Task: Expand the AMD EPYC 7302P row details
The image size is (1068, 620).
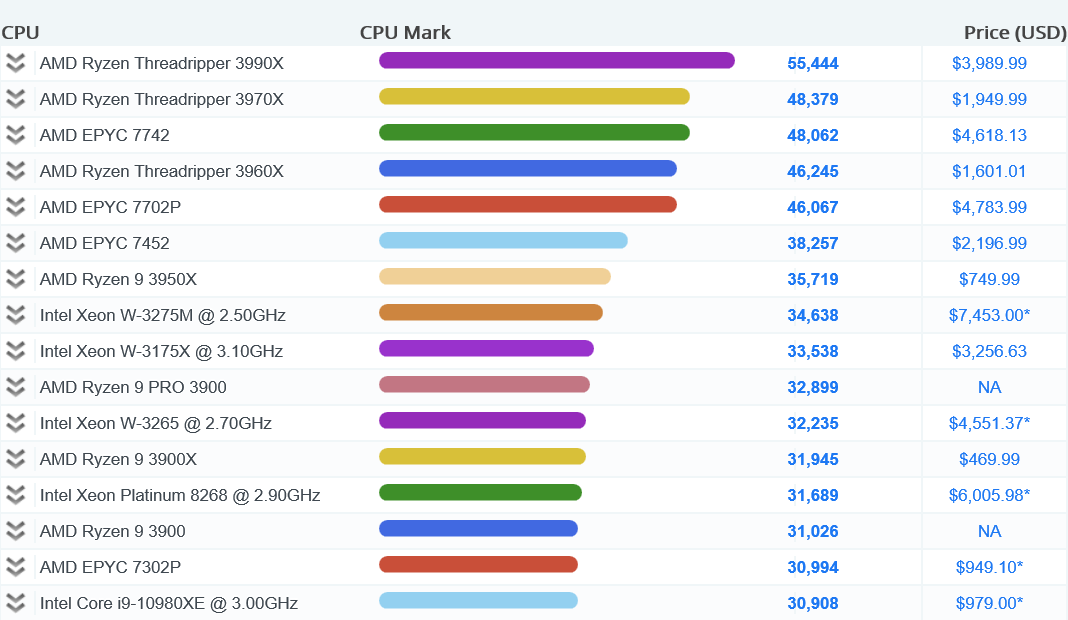Action: pos(15,567)
